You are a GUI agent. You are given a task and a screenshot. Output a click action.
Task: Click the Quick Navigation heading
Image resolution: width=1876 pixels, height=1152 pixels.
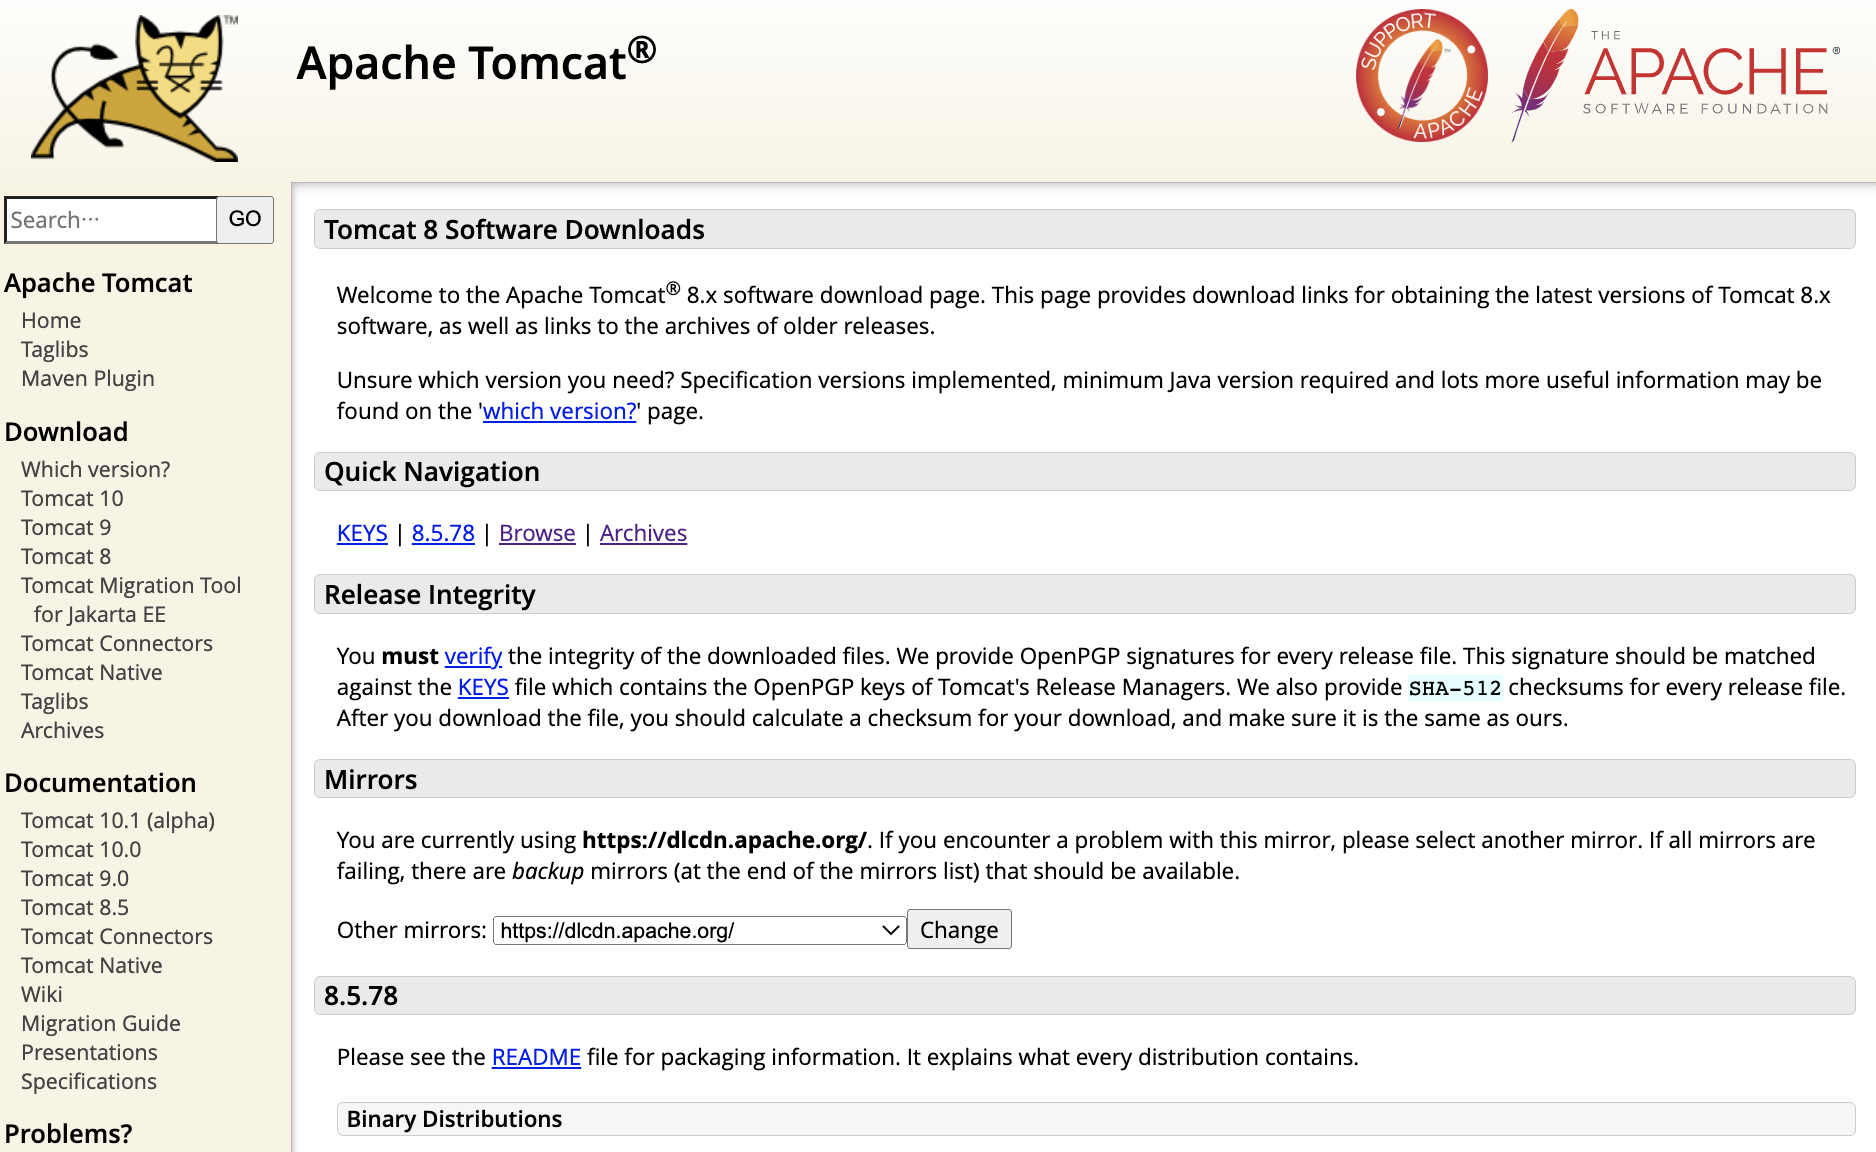(432, 472)
